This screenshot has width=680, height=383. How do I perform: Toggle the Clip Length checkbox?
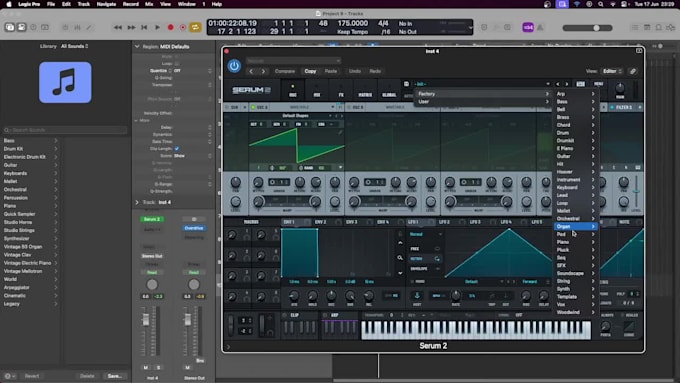(177, 149)
